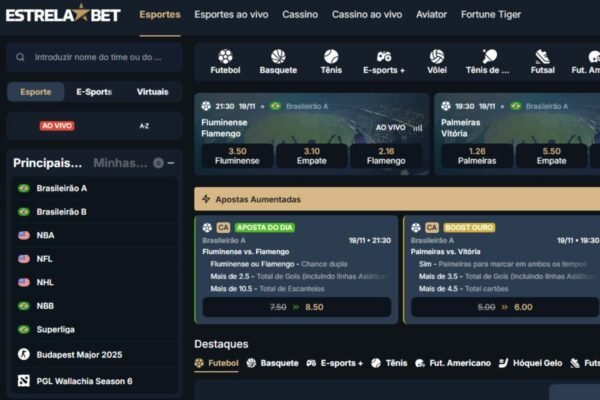Toggle the A-Z sorting option
600x400 pixels.
pos(144,126)
